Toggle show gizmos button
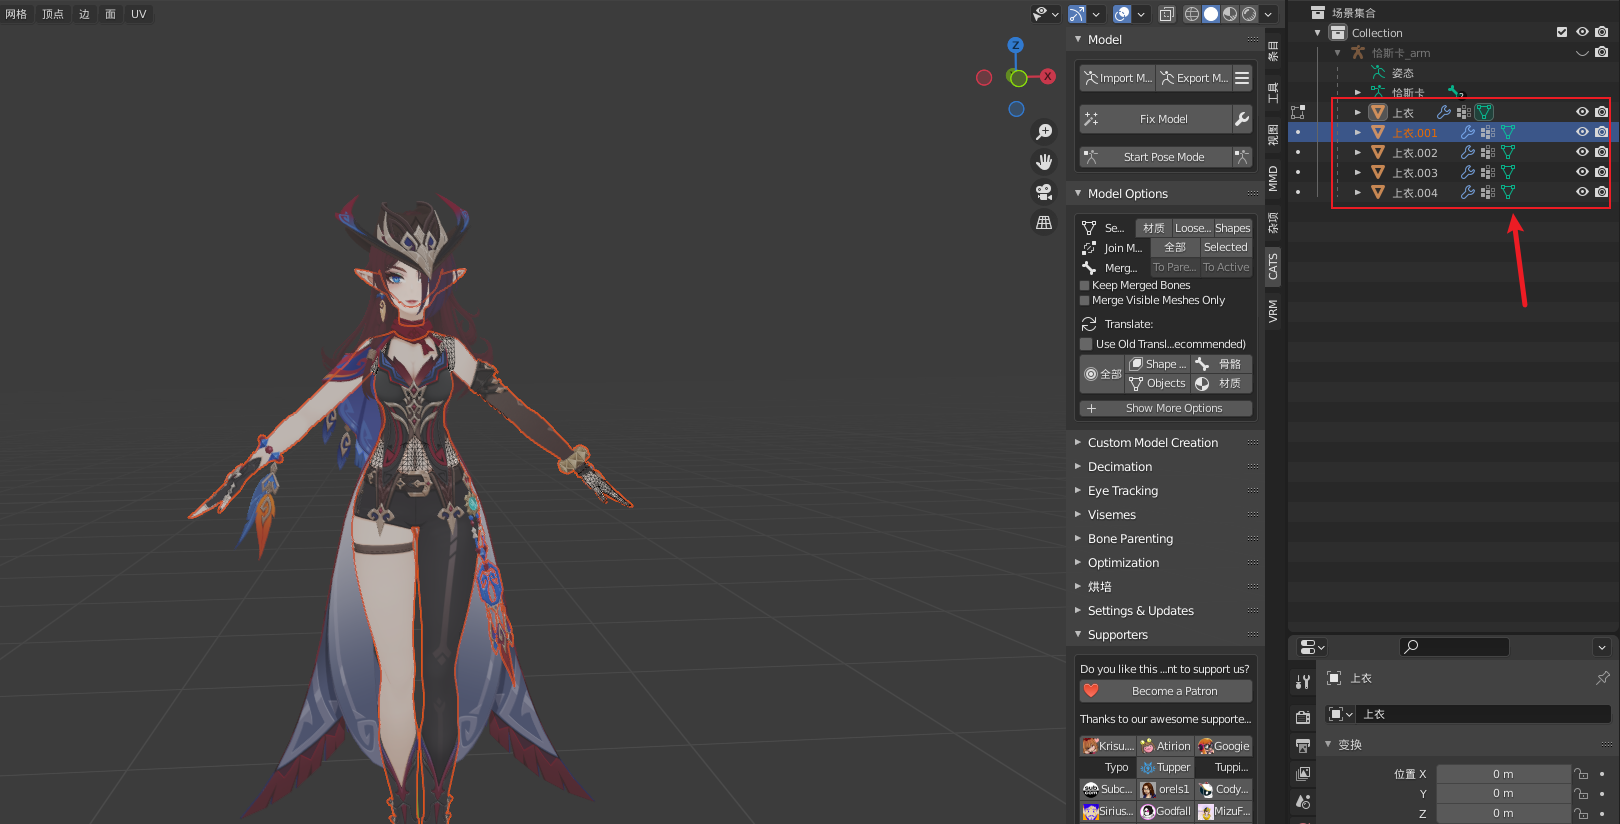1620x824 pixels. (x=1077, y=14)
